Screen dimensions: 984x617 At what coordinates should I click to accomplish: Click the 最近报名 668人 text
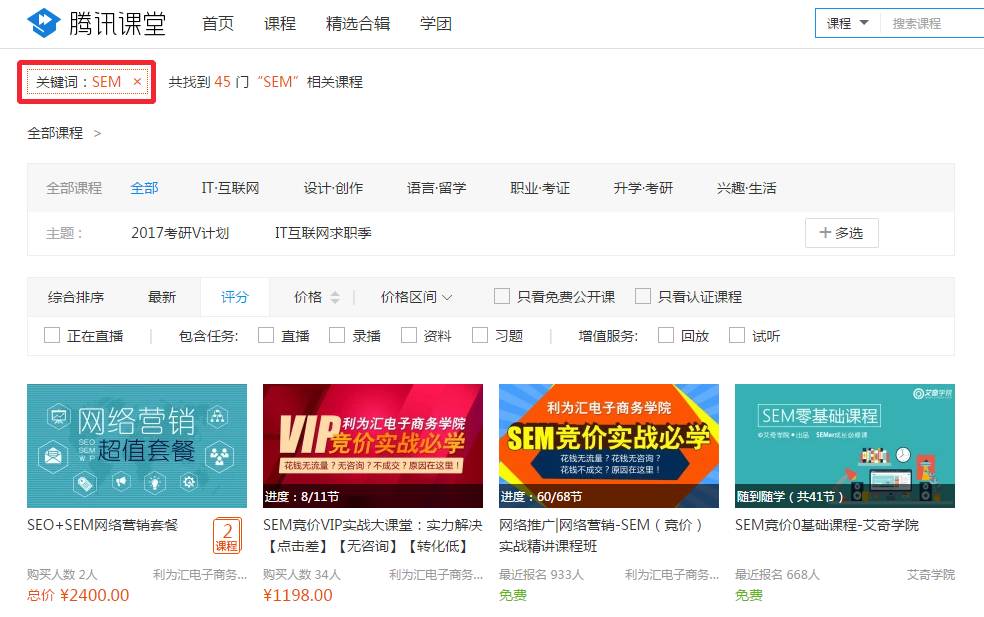coord(777,574)
